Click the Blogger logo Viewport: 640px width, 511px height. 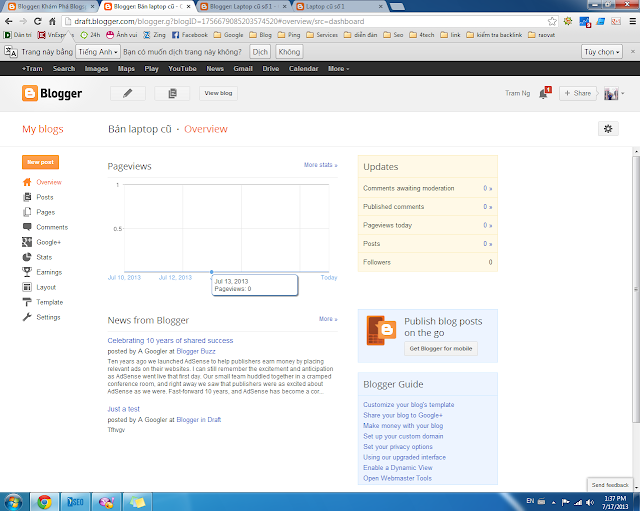click(x=52, y=93)
